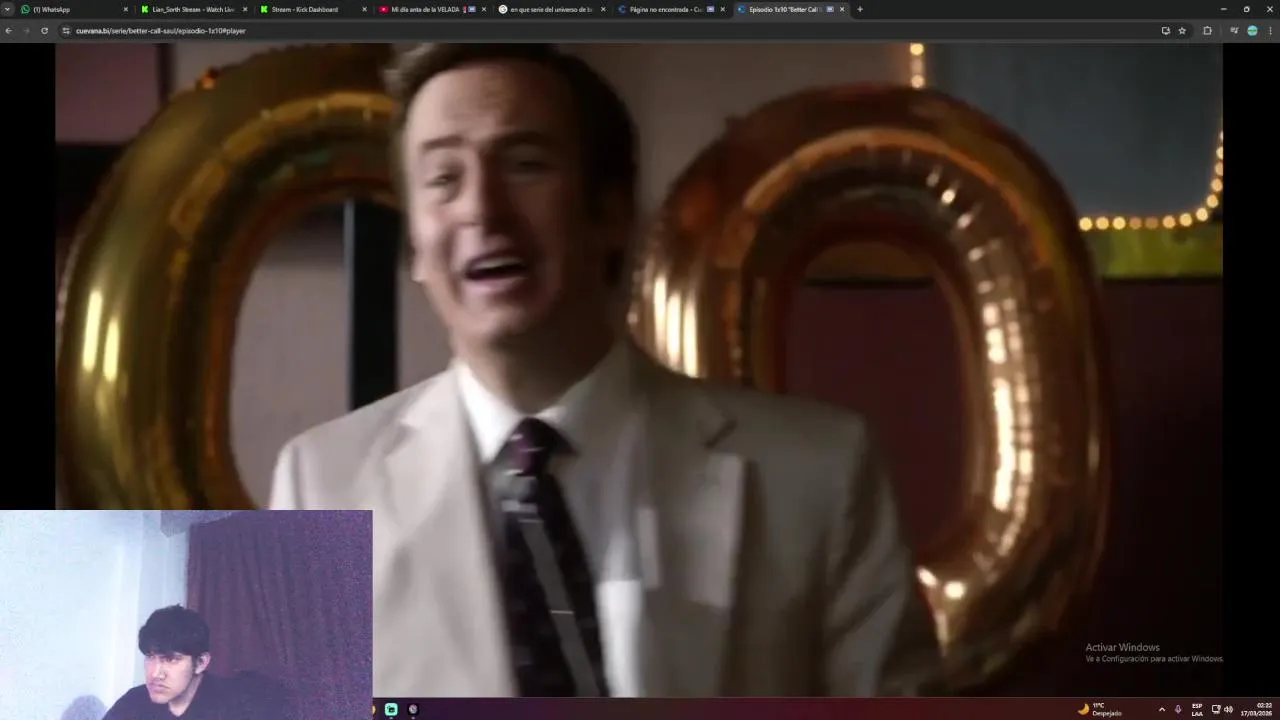
Task: Switch to 'en que serie del universo' tab
Action: tap(551, 9)
